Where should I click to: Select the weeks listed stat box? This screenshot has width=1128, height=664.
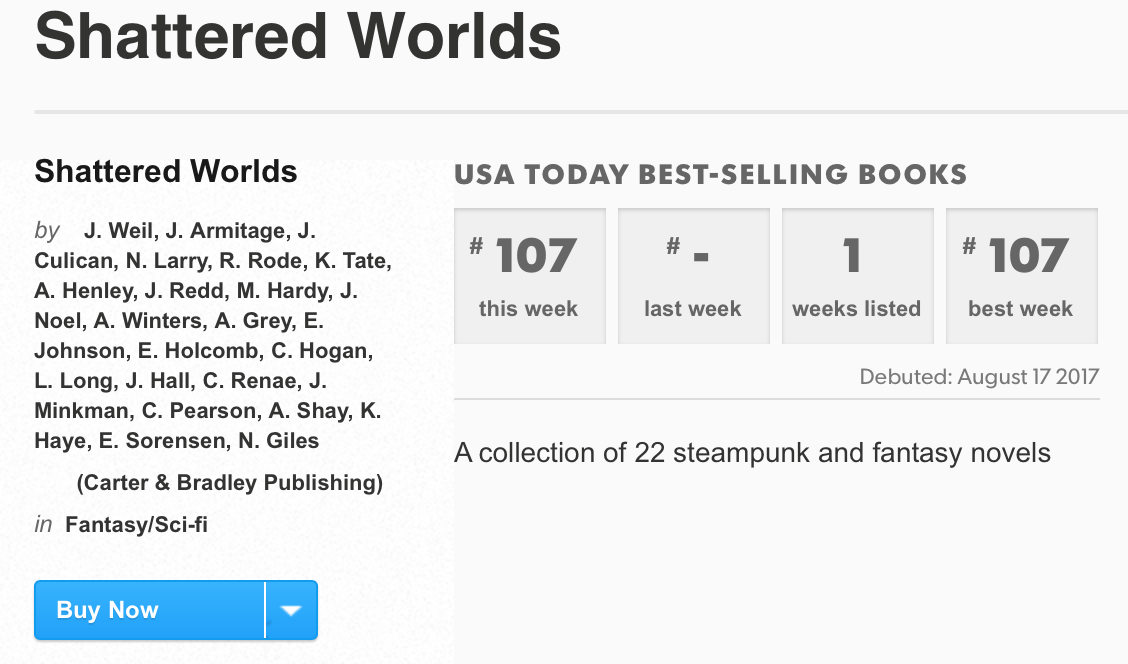(857, 275)
